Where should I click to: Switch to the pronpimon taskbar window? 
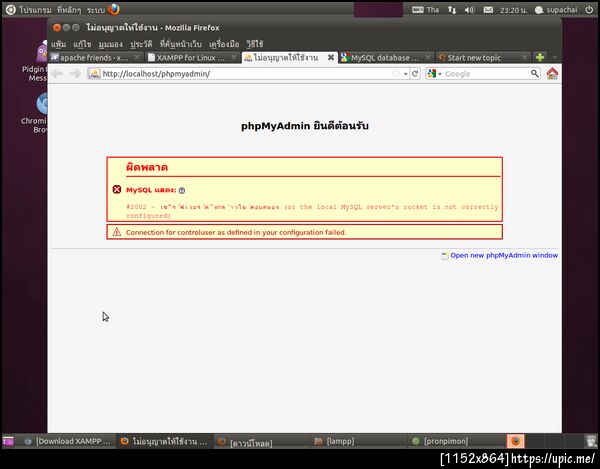[455, 441]
